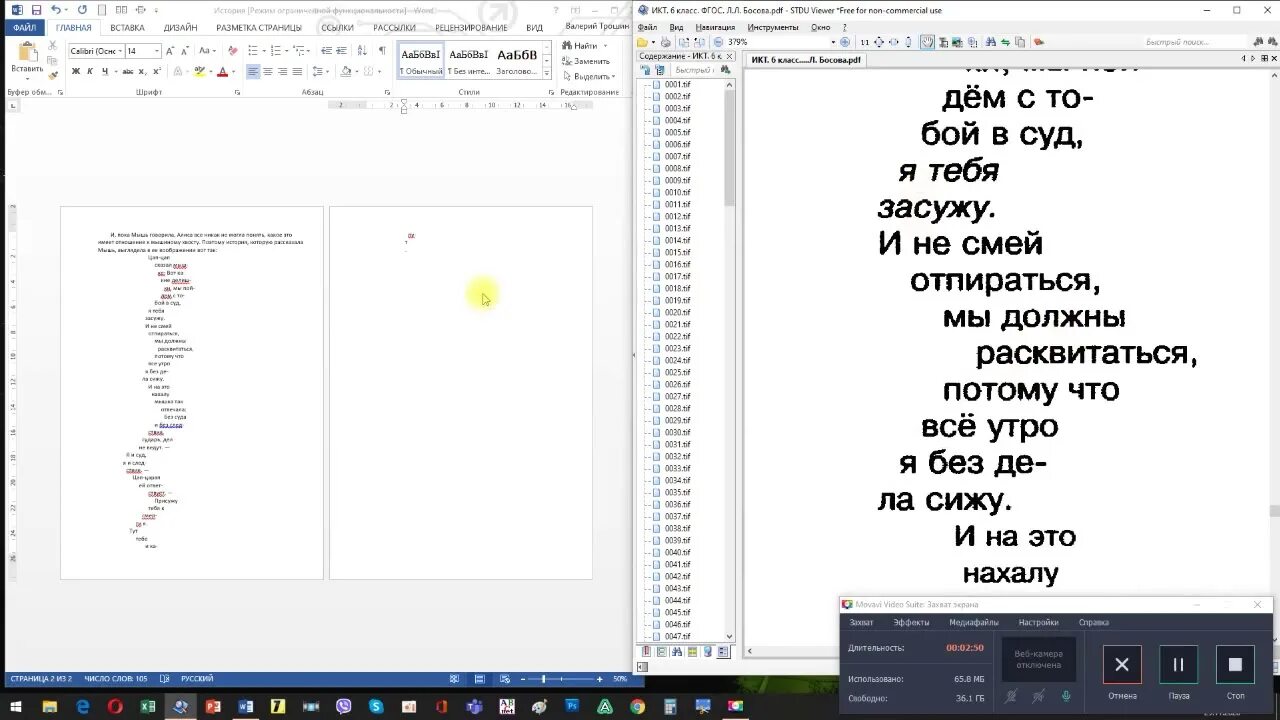Click the sort A-Z icon
This screenshot has width=1280, height=720.
pos(363,51)
